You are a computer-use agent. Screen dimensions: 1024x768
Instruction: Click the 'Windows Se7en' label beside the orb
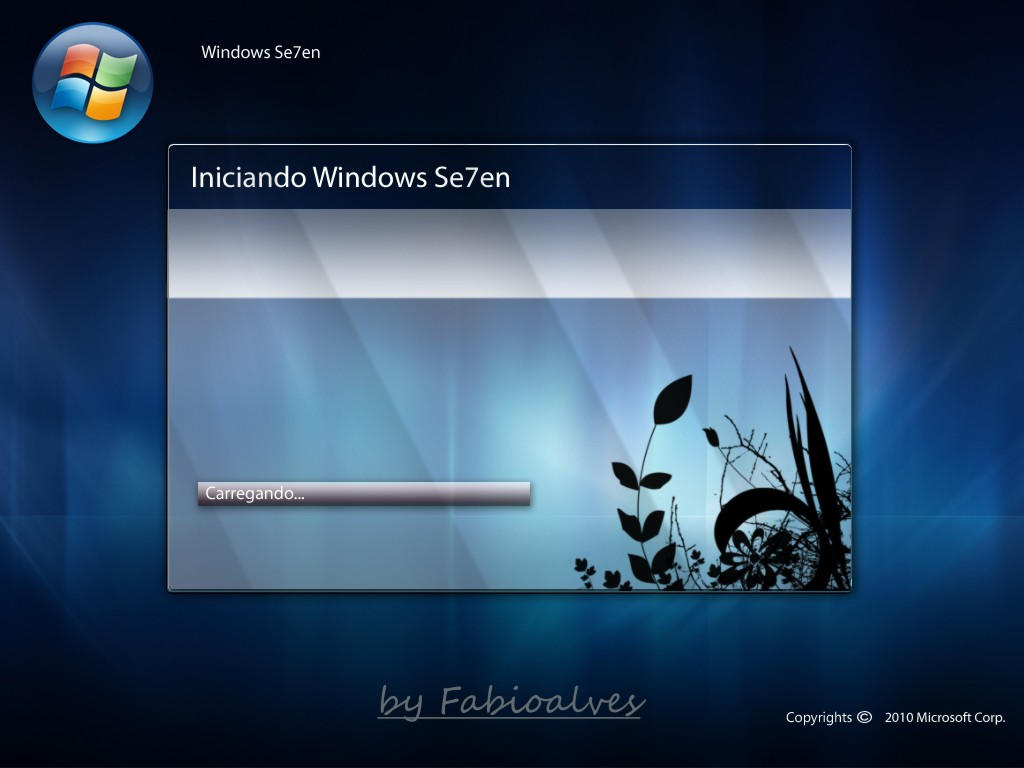click(261, 52)
